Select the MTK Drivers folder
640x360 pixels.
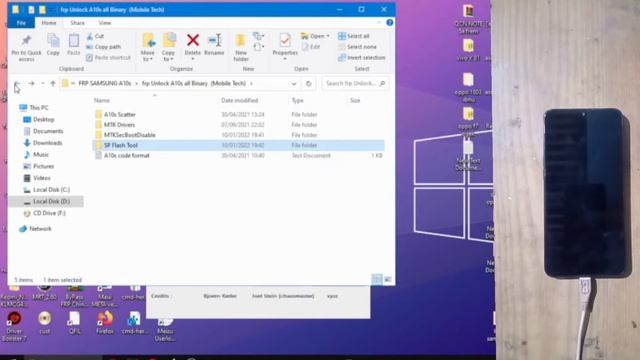pos(119,125)
